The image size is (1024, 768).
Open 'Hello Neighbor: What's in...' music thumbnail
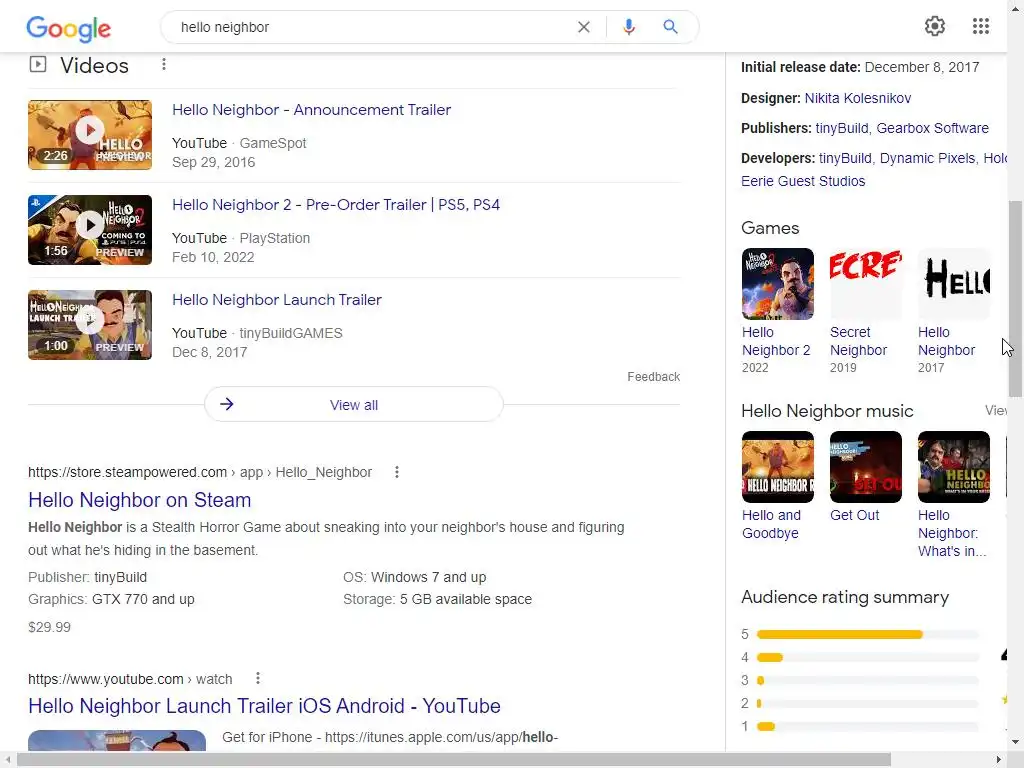pyautogui.click(x=954, y=467)
